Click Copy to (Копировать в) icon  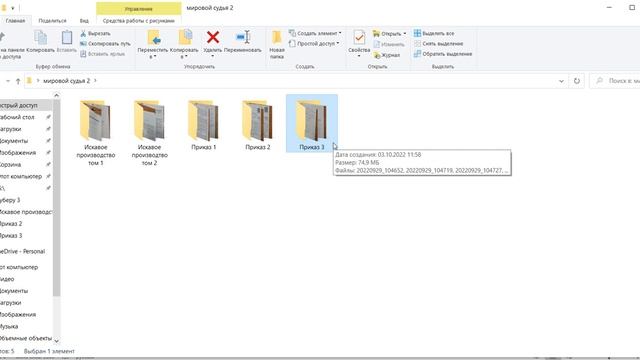coord(185,38)
